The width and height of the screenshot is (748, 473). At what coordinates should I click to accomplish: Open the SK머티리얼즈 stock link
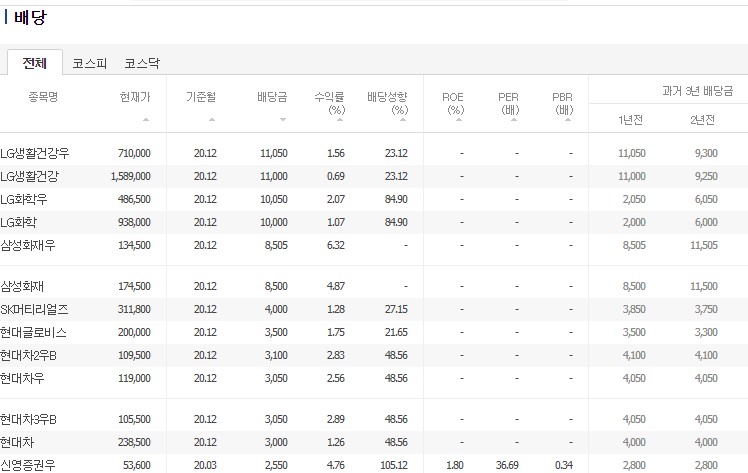(x=34, y=309)
